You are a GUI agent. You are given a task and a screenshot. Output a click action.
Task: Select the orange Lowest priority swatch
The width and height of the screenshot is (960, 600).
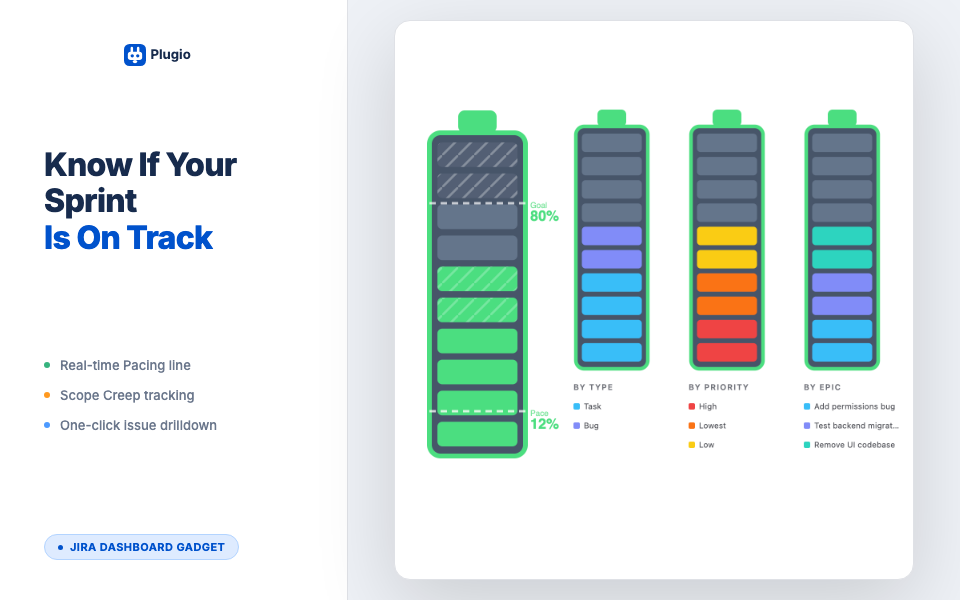692,426
